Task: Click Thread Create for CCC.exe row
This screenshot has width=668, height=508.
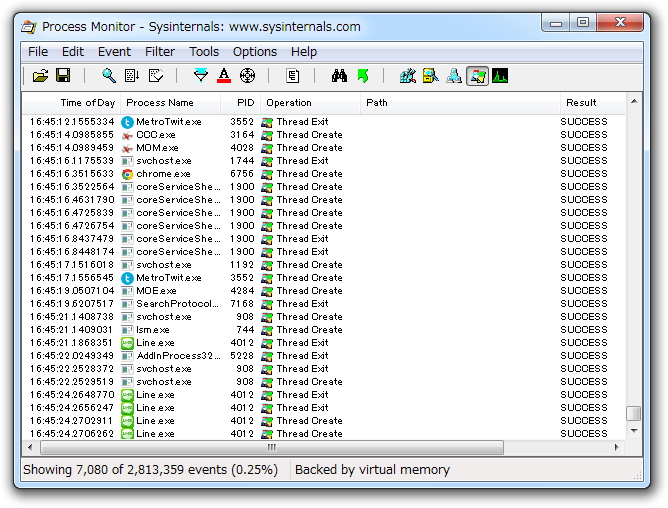Action: [309, 135]
